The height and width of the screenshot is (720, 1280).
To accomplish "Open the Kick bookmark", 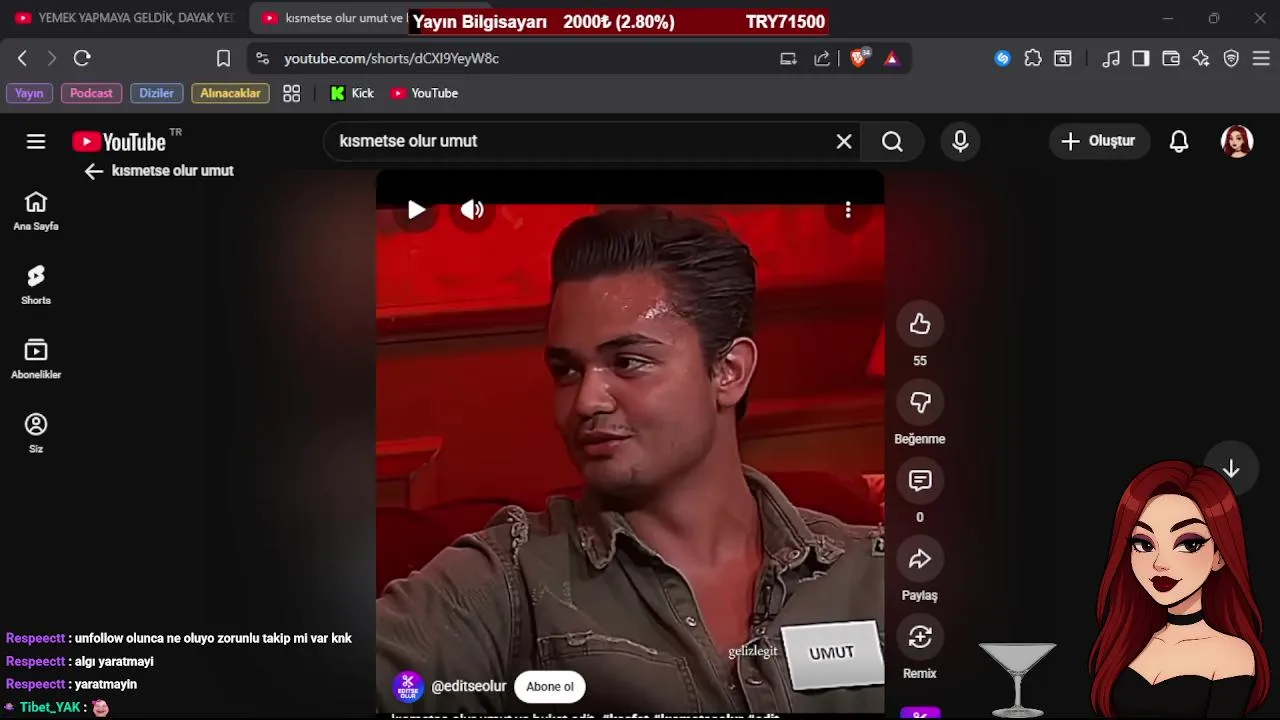I will click(x=352, y=93).
